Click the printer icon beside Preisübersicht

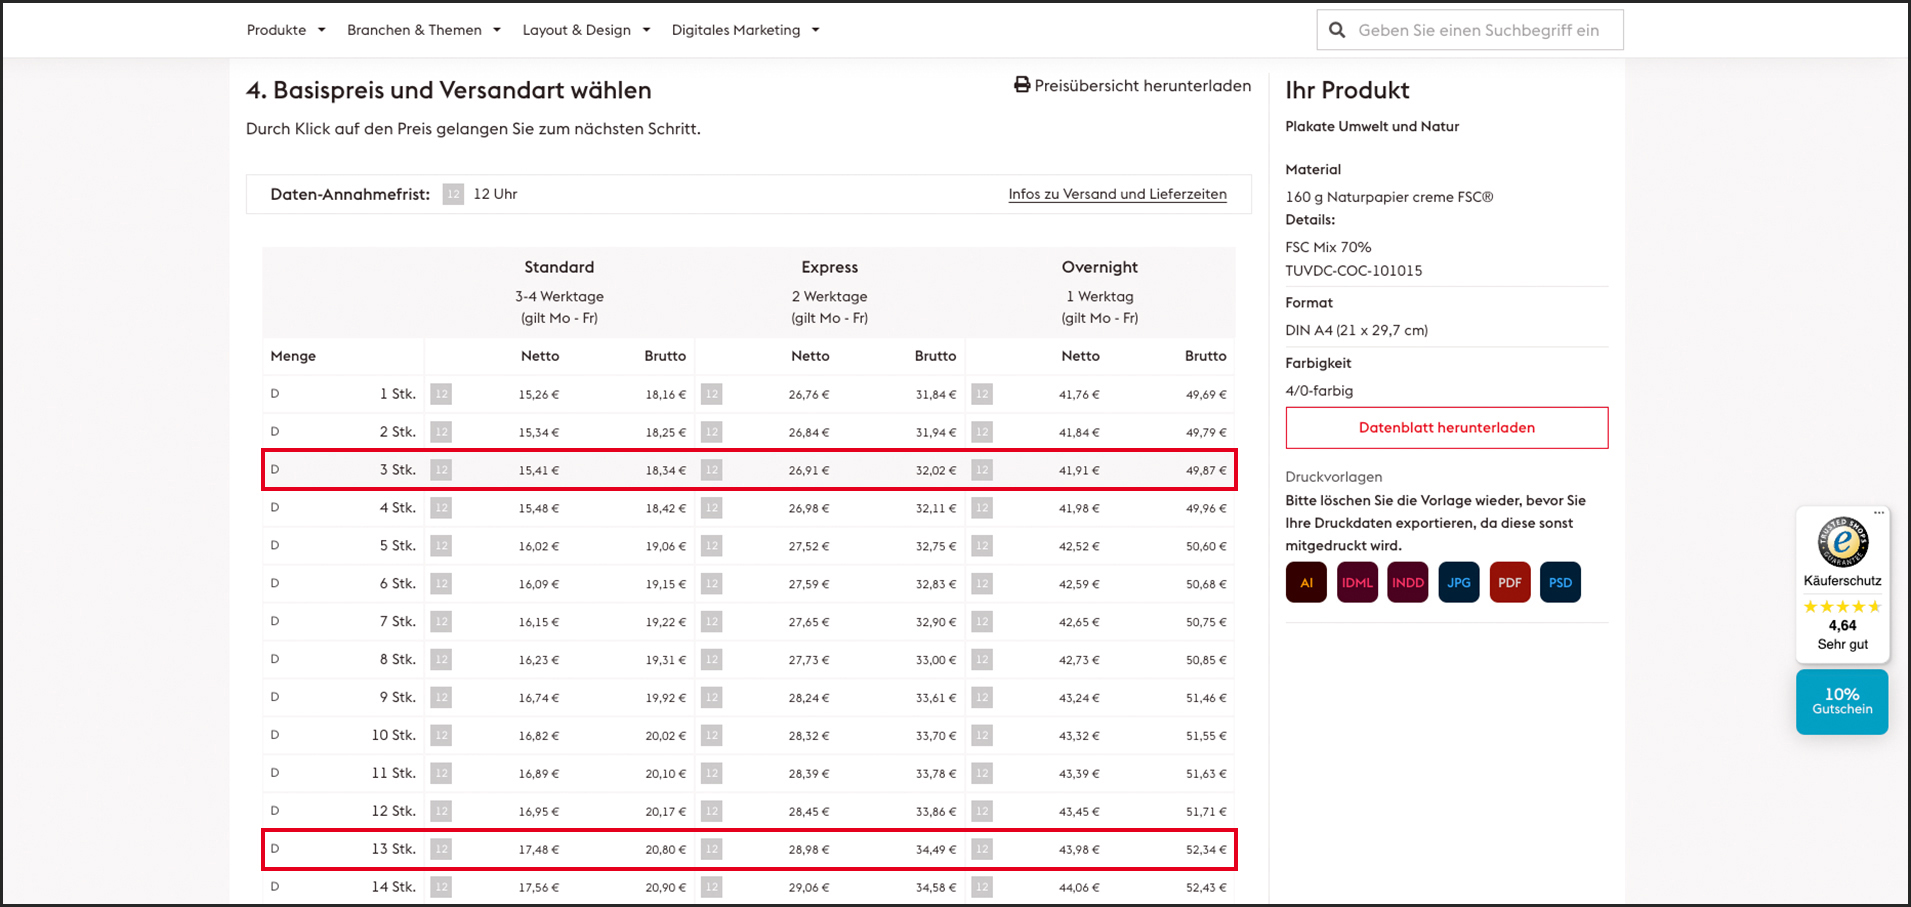point(1021,85)
